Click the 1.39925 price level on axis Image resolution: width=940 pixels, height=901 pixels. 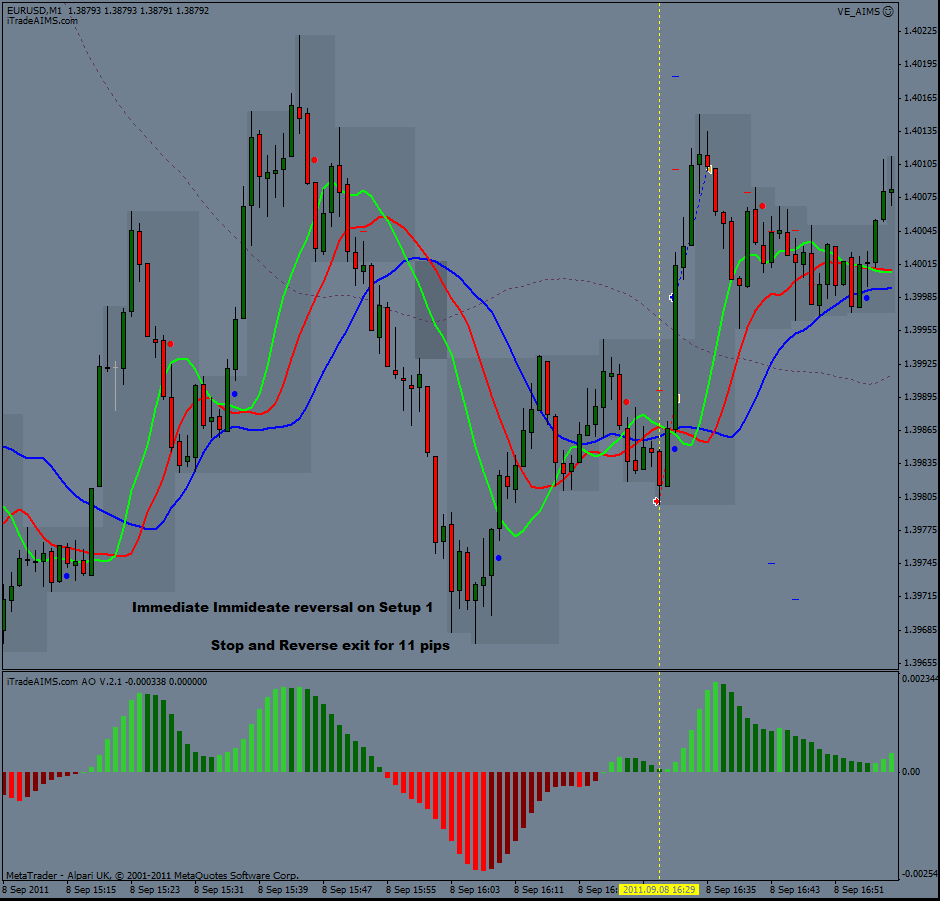click(x=920, y=363)
